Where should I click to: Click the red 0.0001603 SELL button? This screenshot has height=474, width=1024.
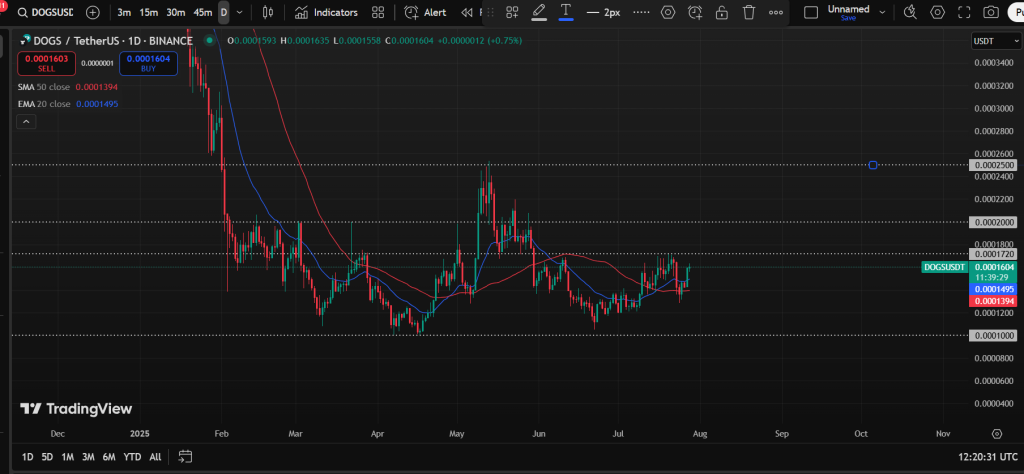[46, 63]
